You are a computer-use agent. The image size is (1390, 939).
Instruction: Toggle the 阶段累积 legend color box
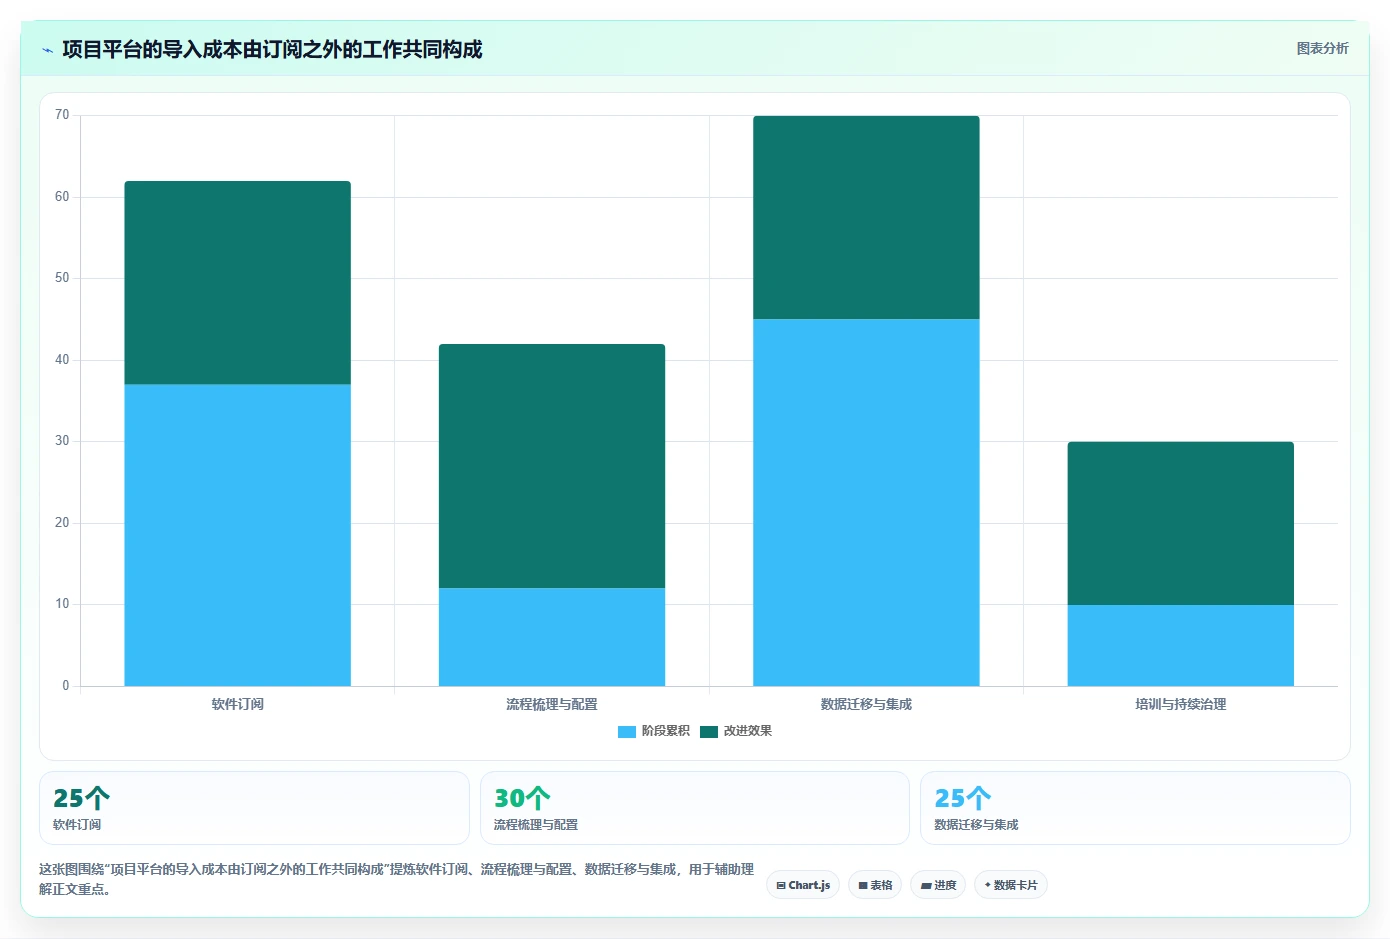pyautogui.click(x=627, y=732)
